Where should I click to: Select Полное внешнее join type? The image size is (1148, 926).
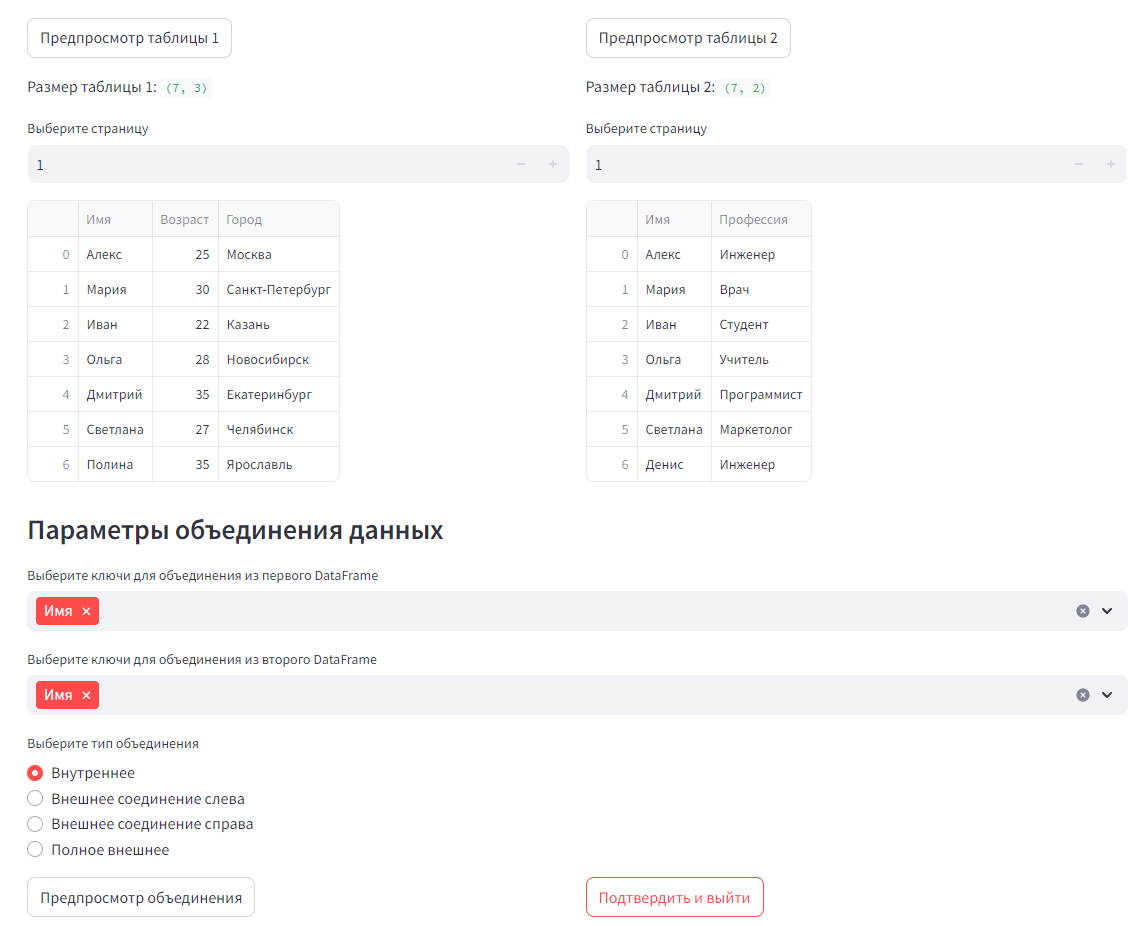coord(35,850)
